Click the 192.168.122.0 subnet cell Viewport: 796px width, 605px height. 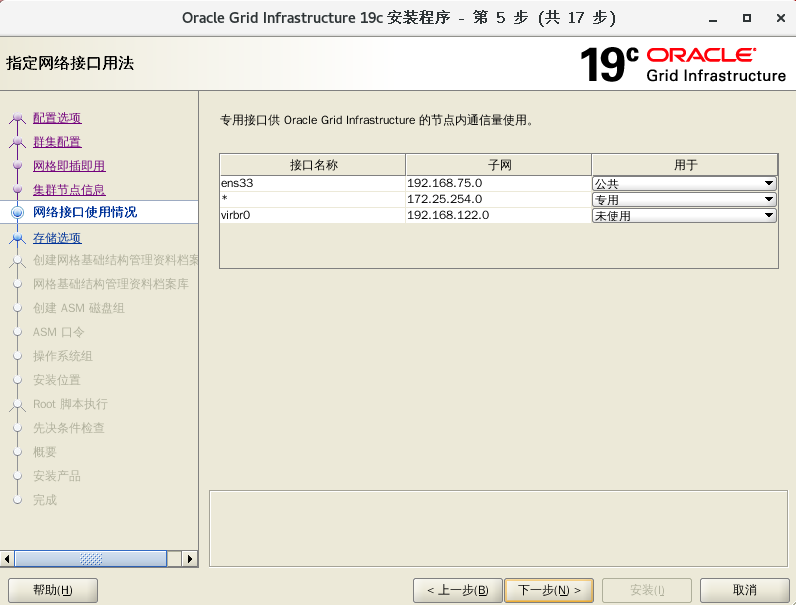coord(499,215)
